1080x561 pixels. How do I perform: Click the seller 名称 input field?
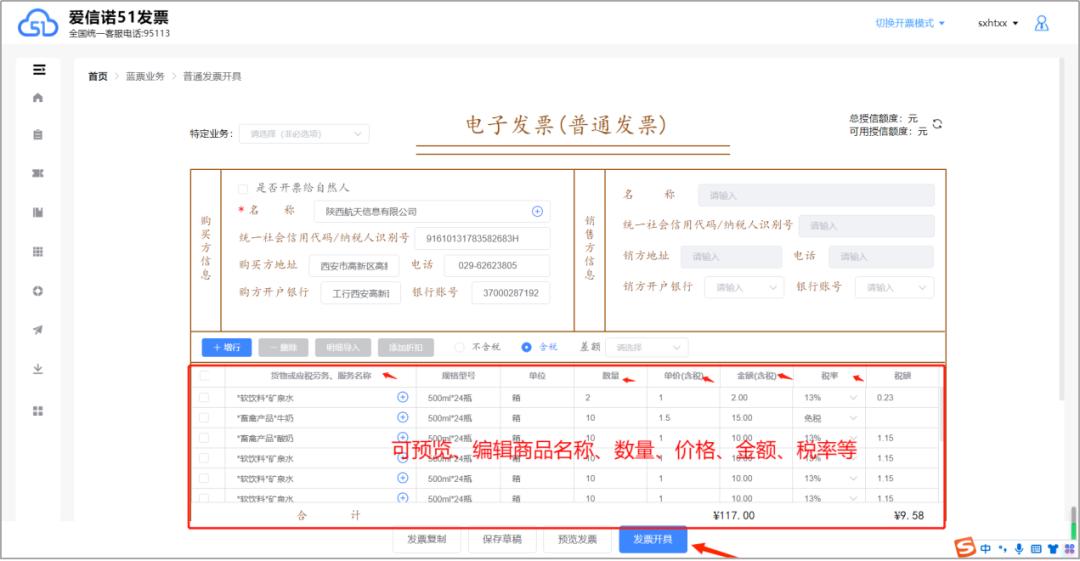coord(816,196)
